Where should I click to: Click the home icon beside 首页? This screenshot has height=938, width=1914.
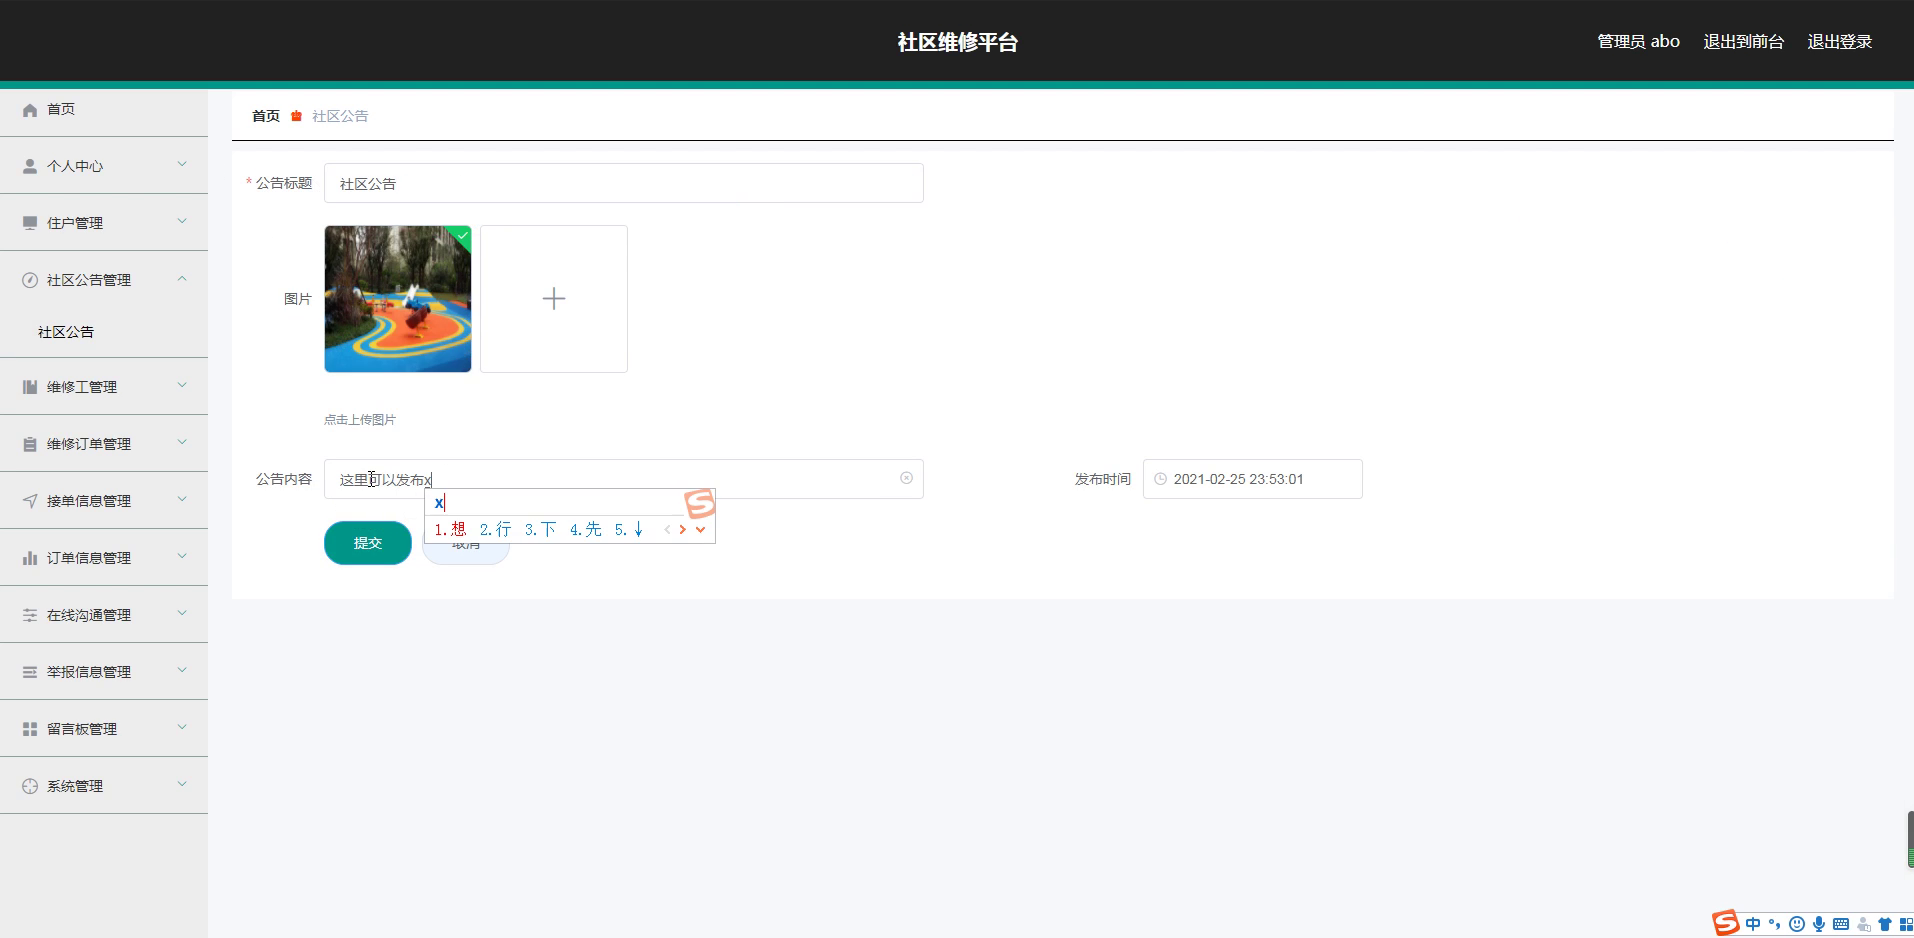point(30,110)
